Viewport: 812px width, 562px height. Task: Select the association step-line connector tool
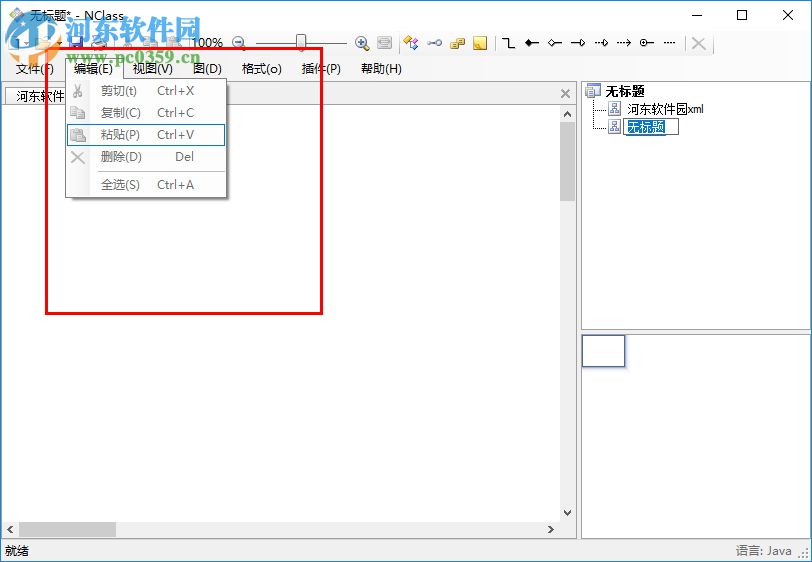click(x=509, y=42)
